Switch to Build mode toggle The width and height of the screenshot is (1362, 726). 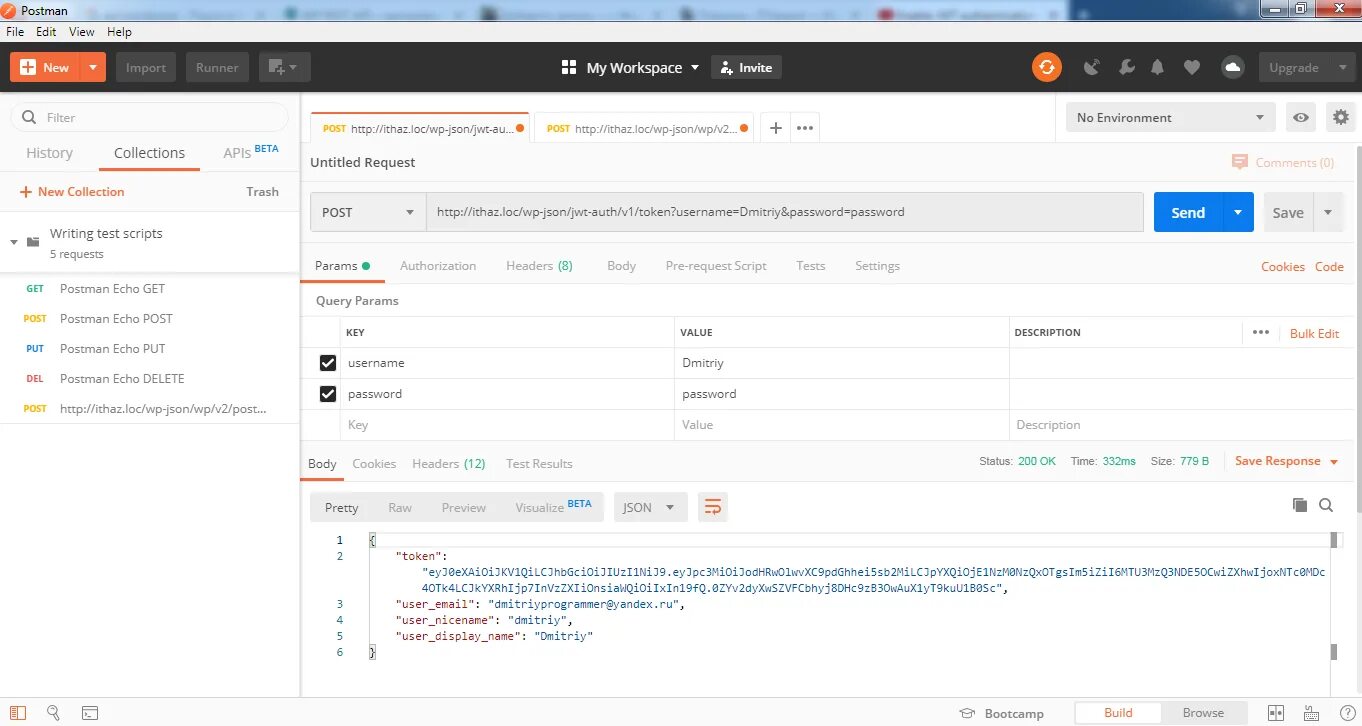(x=1118, y=713)
